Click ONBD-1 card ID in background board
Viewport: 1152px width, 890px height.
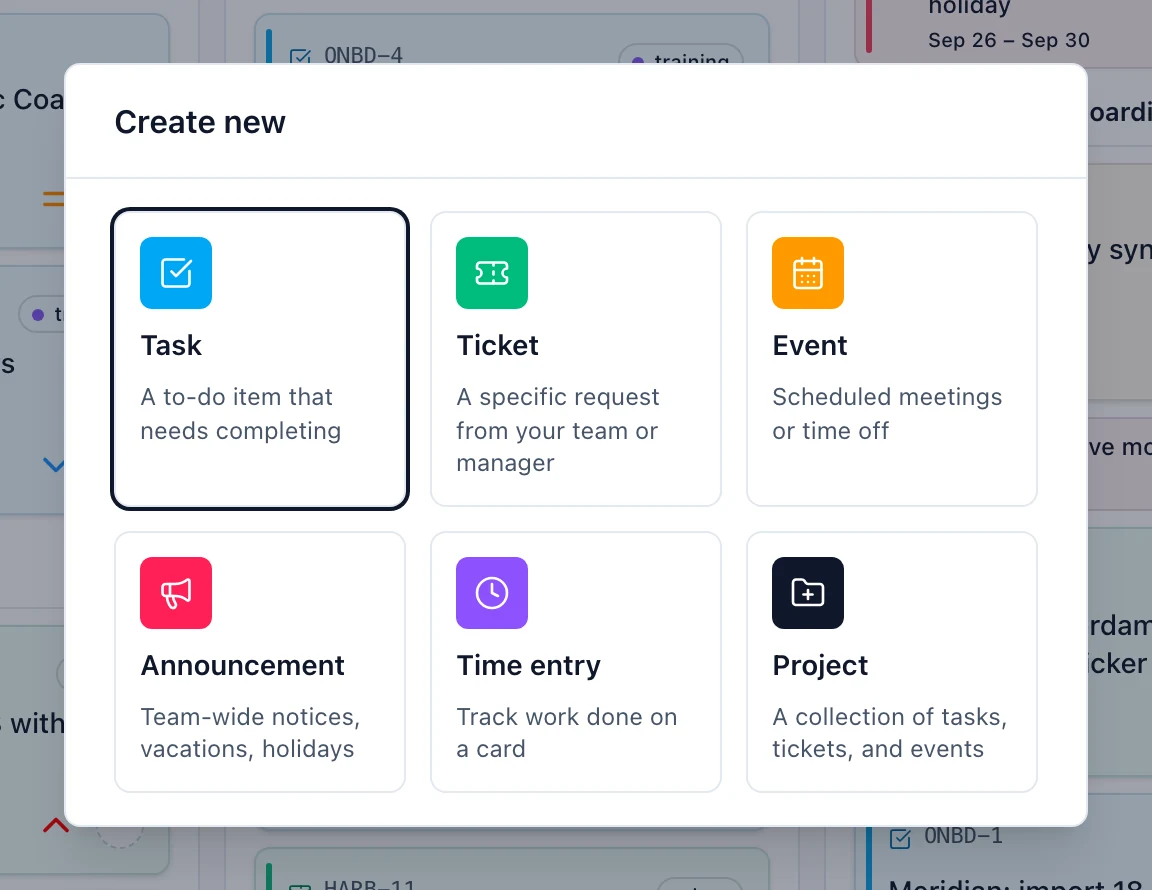tap(963, 836)
